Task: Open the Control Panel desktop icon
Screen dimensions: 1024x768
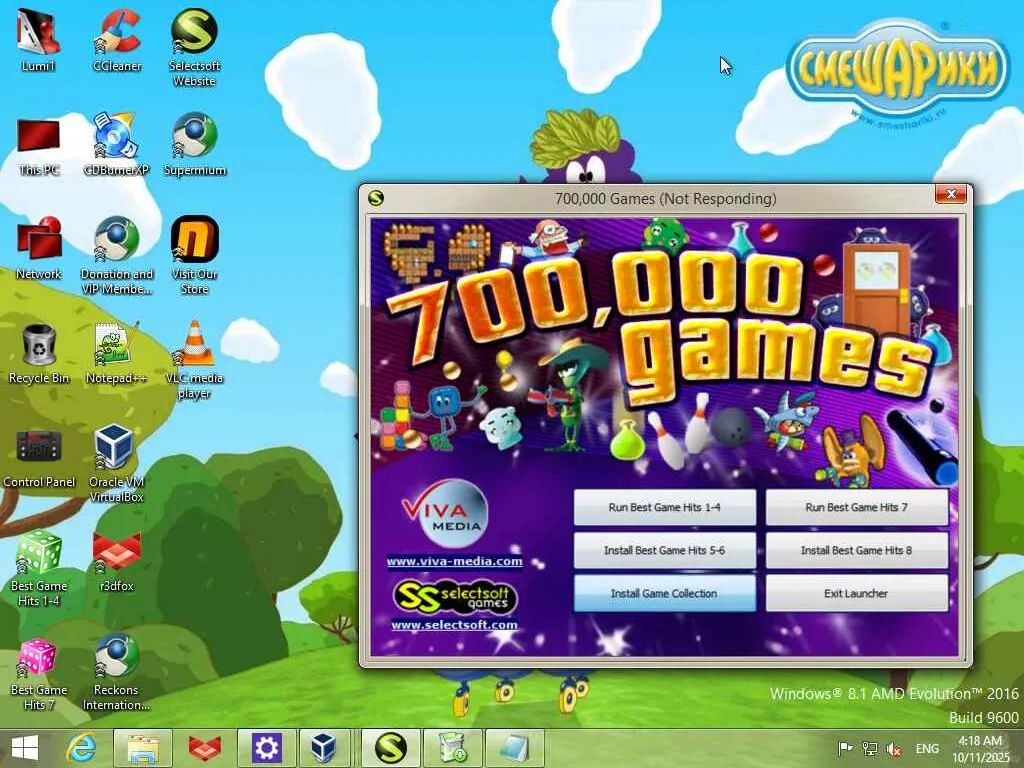Action: (39, 458)
